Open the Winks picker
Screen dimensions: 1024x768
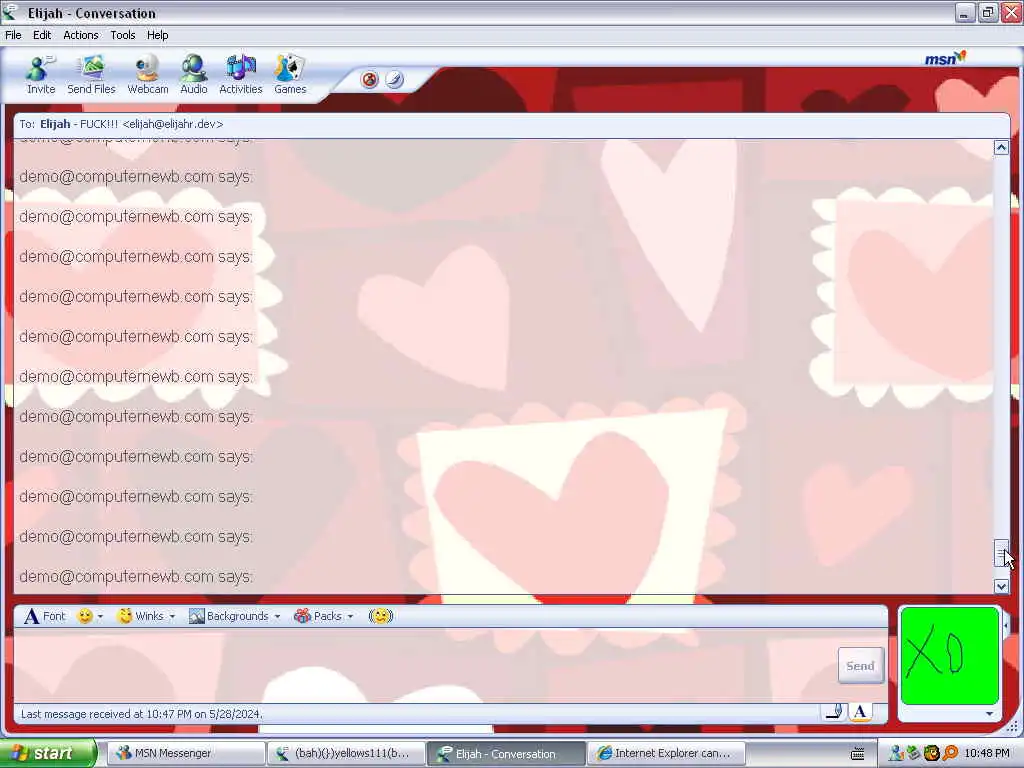[x=141, y=616]
